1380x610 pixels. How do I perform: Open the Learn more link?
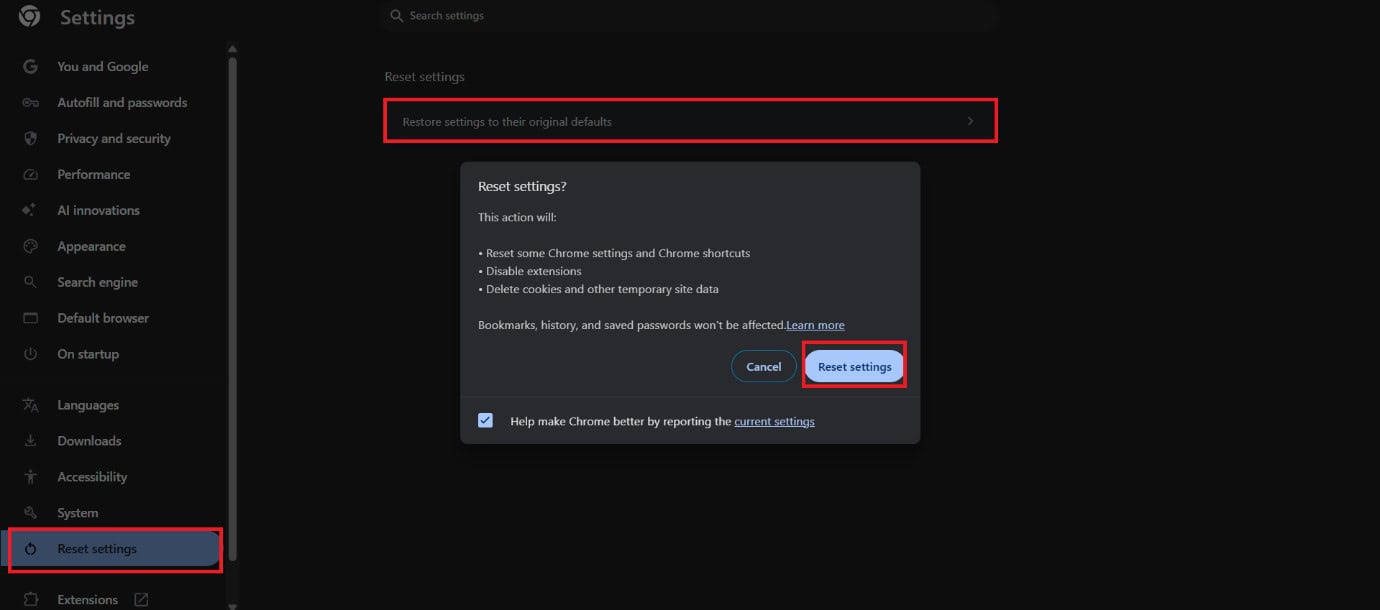click(x=815, y=325)
